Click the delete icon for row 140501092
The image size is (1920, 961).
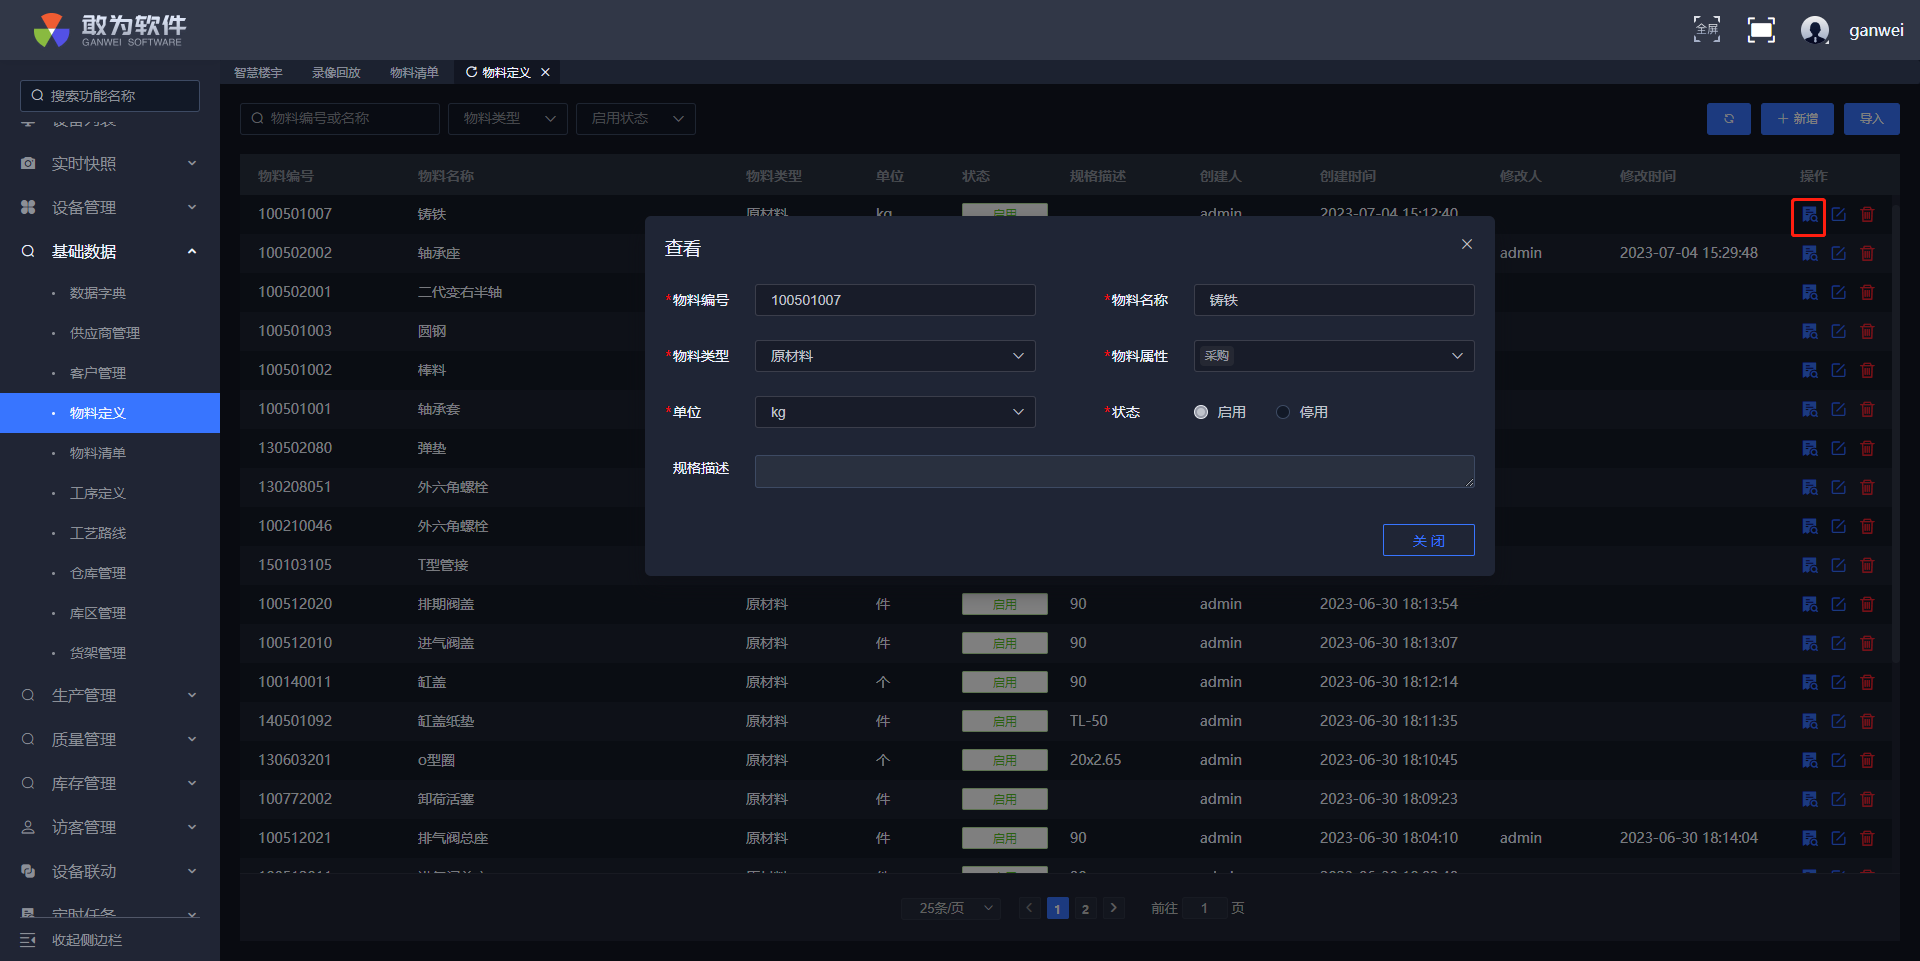point(1867,722)
